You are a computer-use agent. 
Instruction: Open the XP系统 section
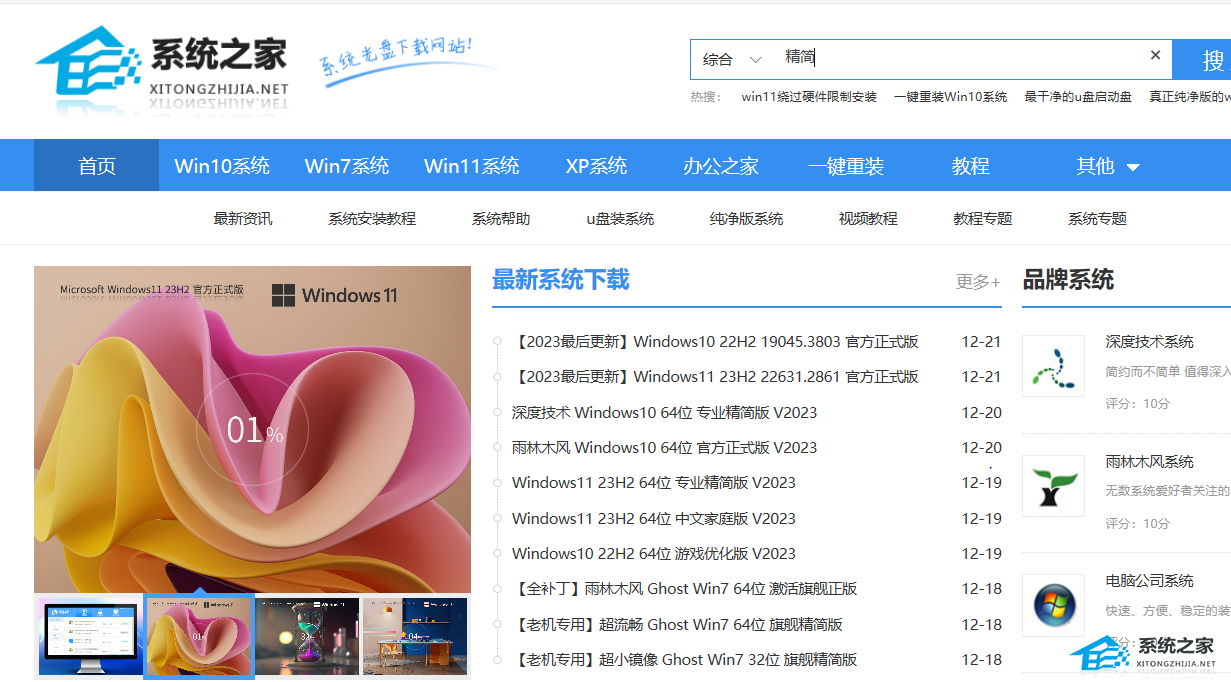pyautogui.click(x=596, y=166)
